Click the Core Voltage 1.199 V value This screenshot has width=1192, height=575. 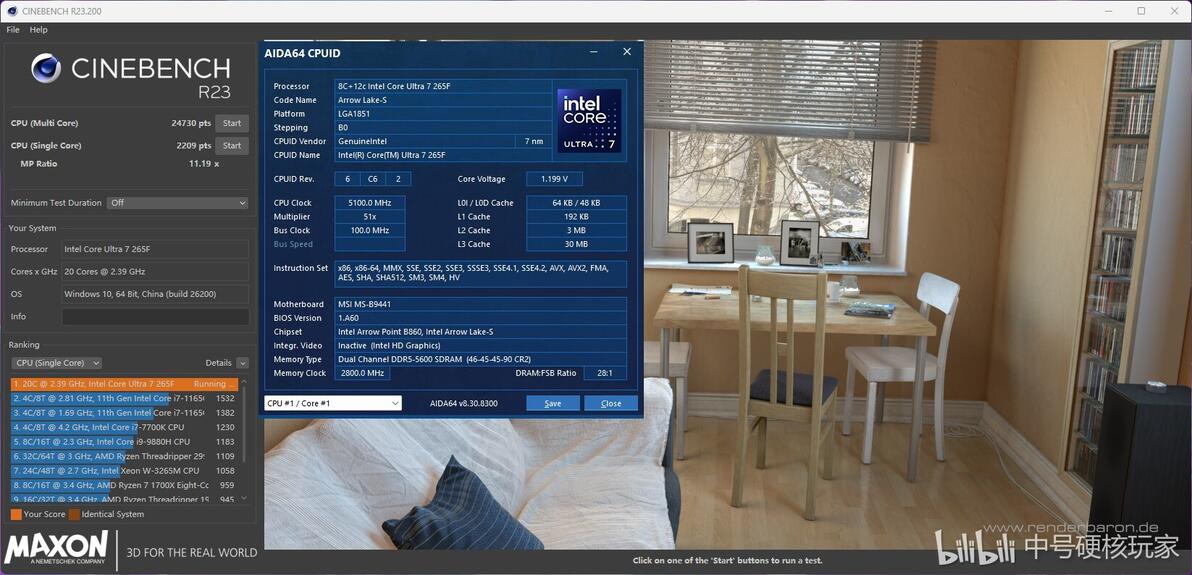(554, 179)
